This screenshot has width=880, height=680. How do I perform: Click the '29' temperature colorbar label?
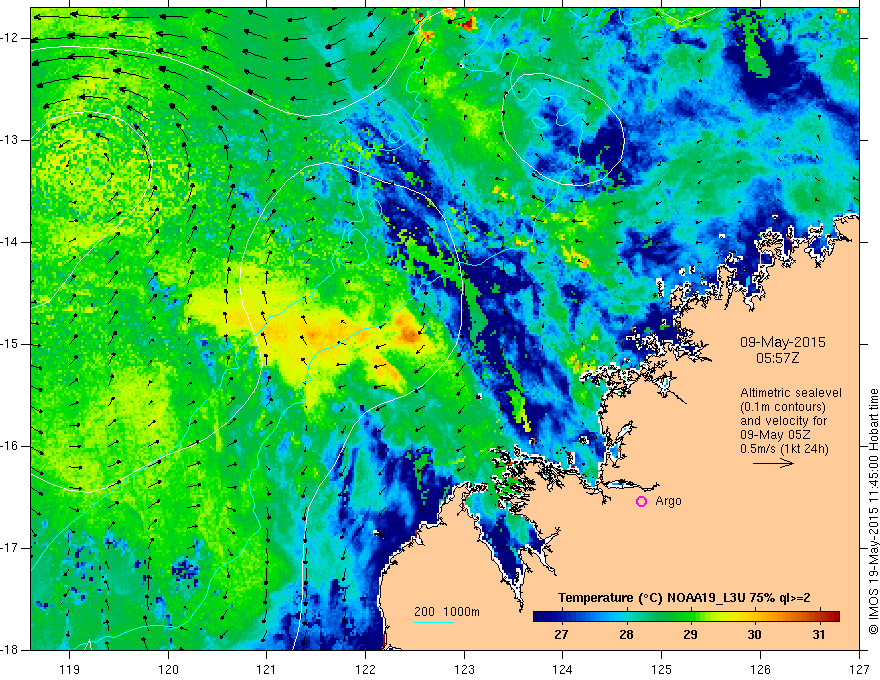(690, 635)
